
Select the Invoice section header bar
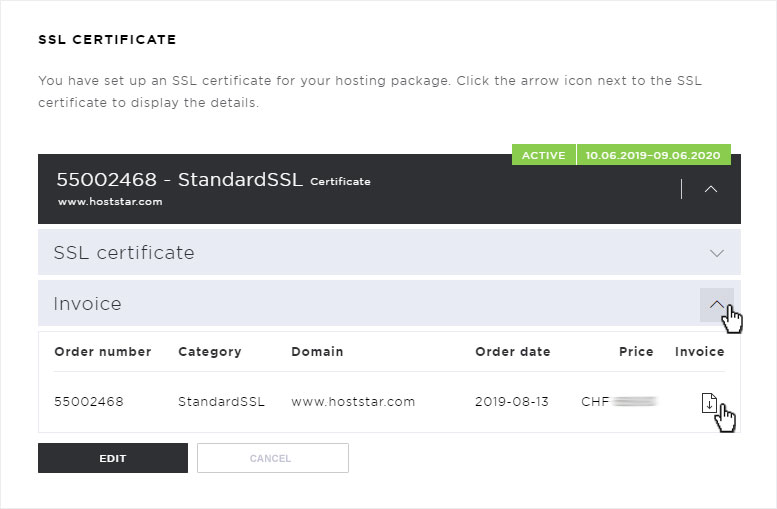[x=389, y=303]
